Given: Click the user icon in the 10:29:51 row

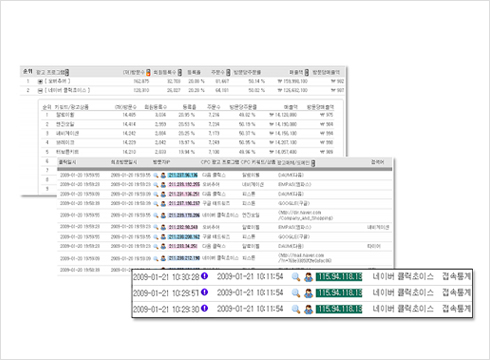Looking at the screenshot, I should 309,293.
